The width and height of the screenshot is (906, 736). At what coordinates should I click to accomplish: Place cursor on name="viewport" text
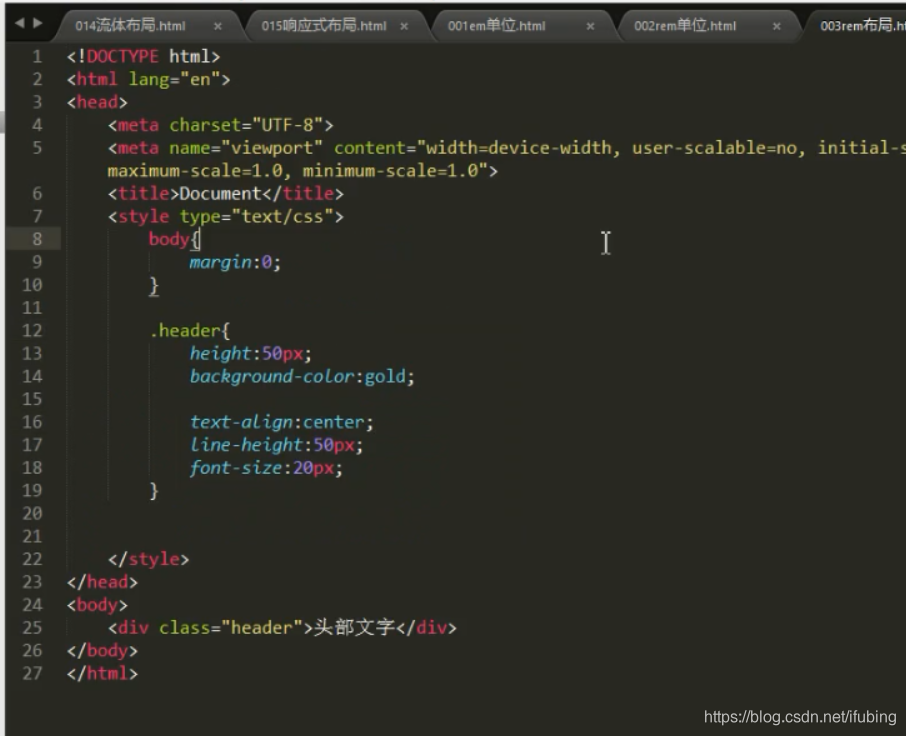click(246, 148)
